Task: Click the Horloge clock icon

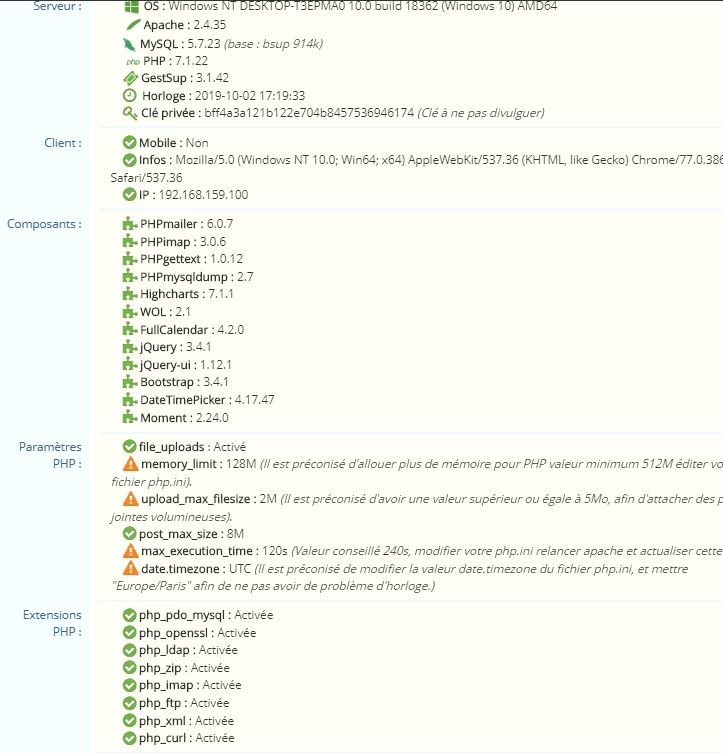Action: [x=130, y=96]
